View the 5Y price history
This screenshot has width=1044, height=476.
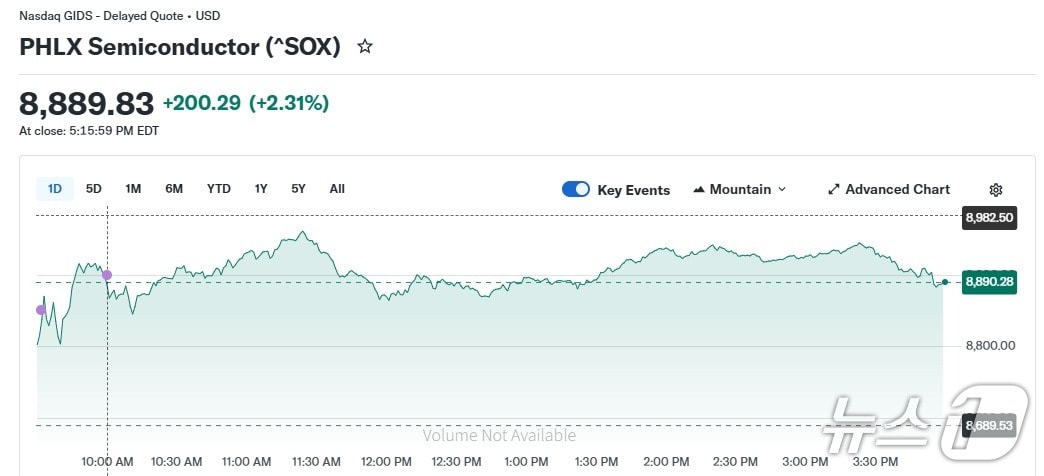point(298,188)
